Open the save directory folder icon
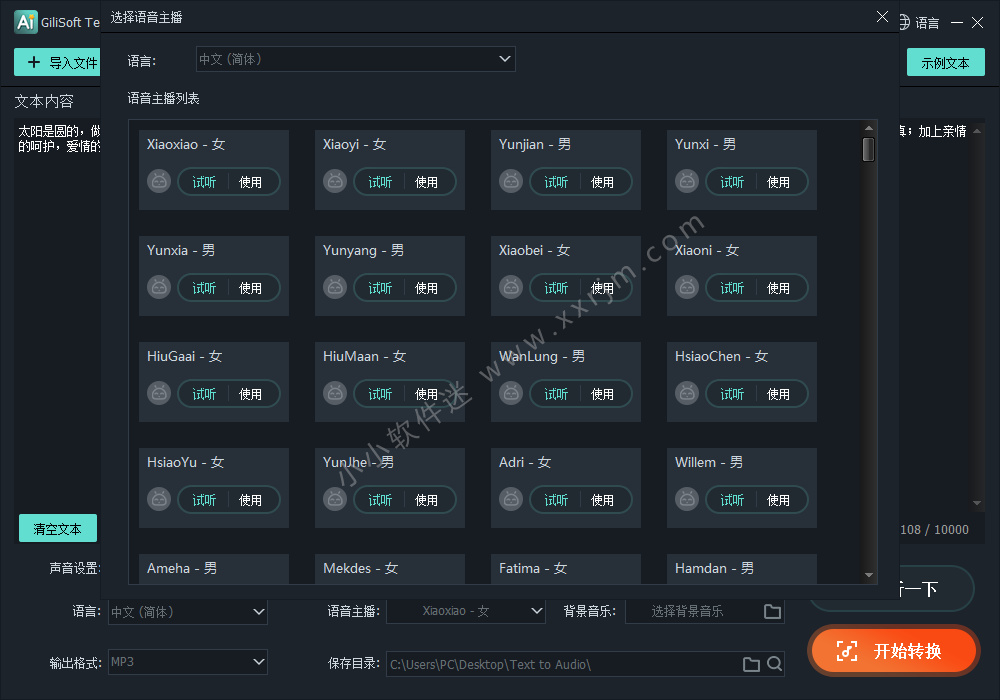 (x=752, y=664)
